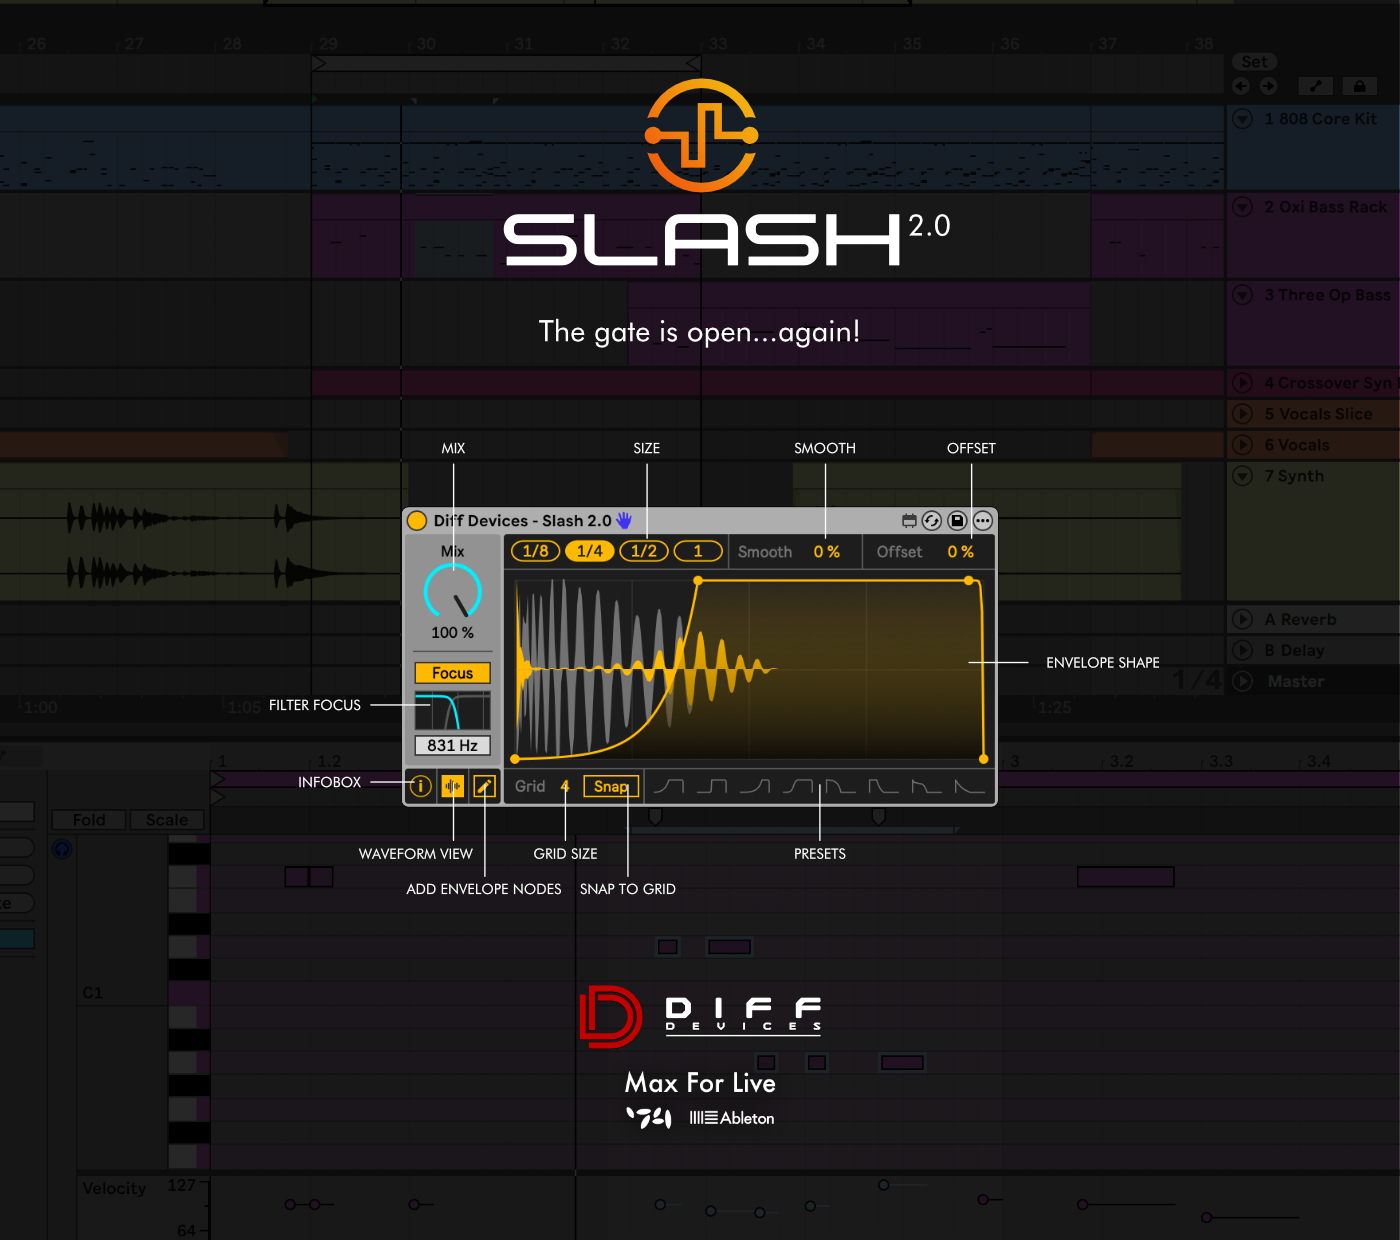Choose the first envelope shape preset

668,787
